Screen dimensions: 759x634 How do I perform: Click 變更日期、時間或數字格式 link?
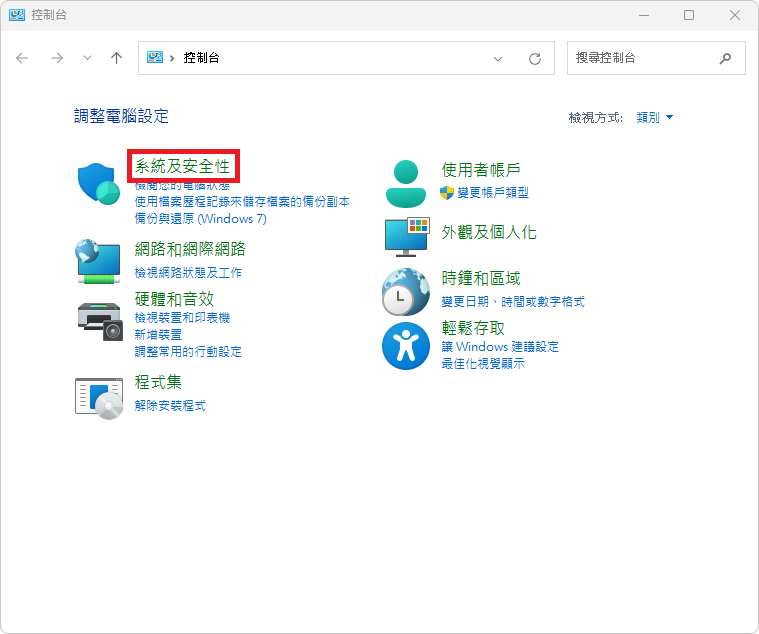point(512,301)
